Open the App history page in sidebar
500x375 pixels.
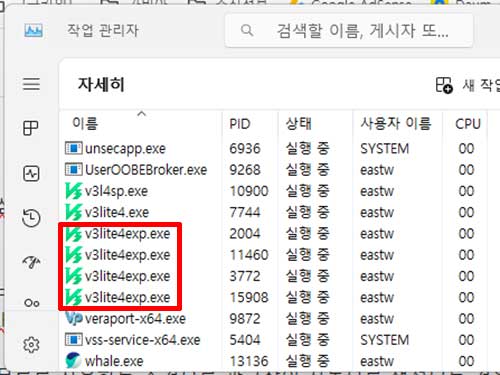pos(31,218)
